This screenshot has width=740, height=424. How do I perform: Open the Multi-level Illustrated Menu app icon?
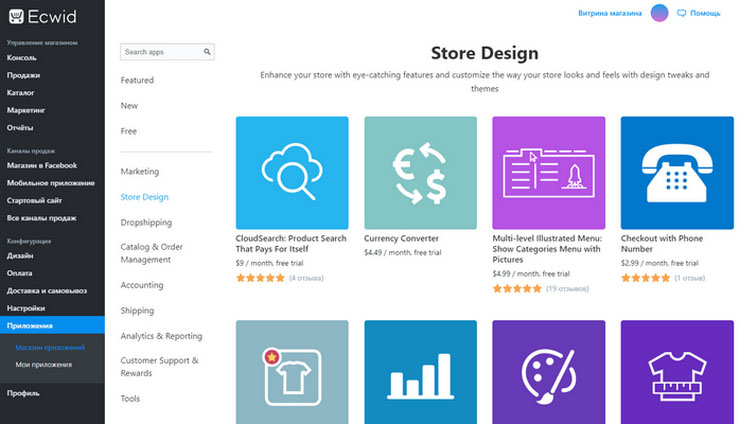click(x=548, y=173)
